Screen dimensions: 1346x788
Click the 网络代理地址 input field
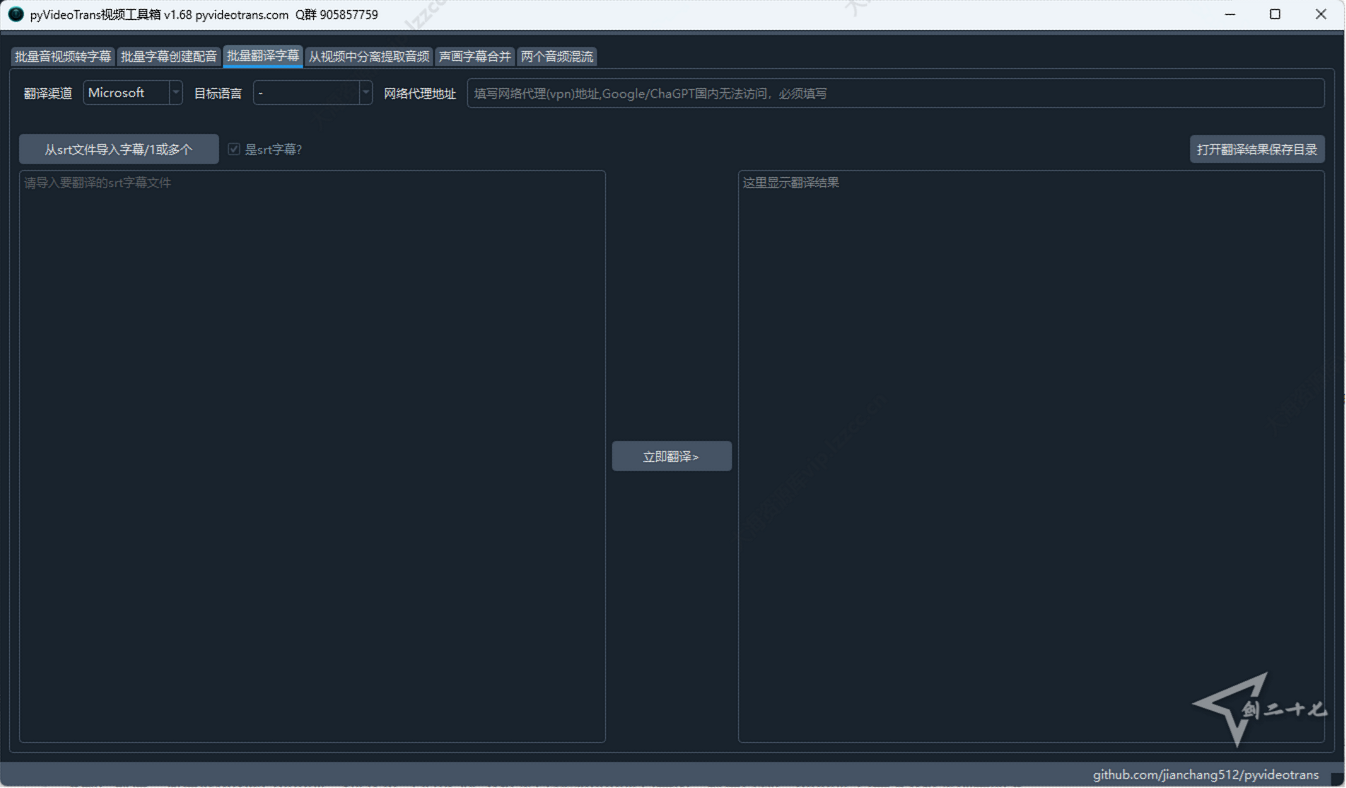point(896,93)
